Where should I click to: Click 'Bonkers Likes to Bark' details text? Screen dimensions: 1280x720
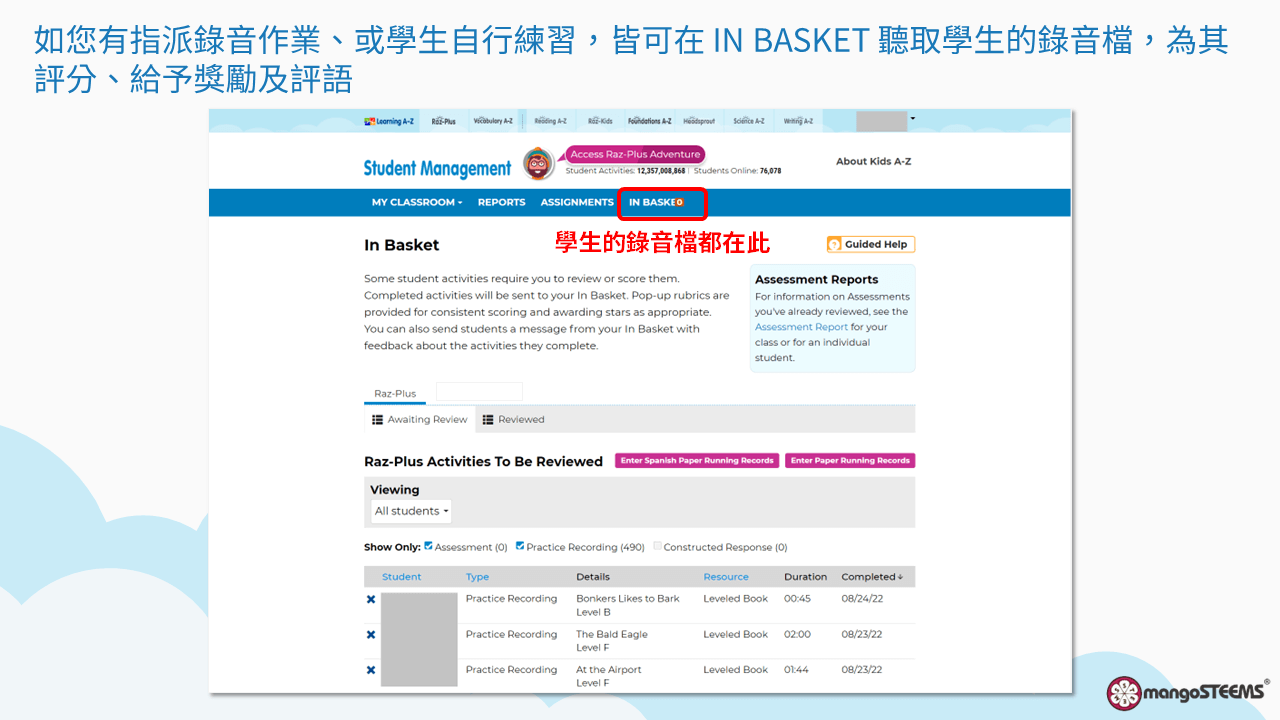(627, 599)
